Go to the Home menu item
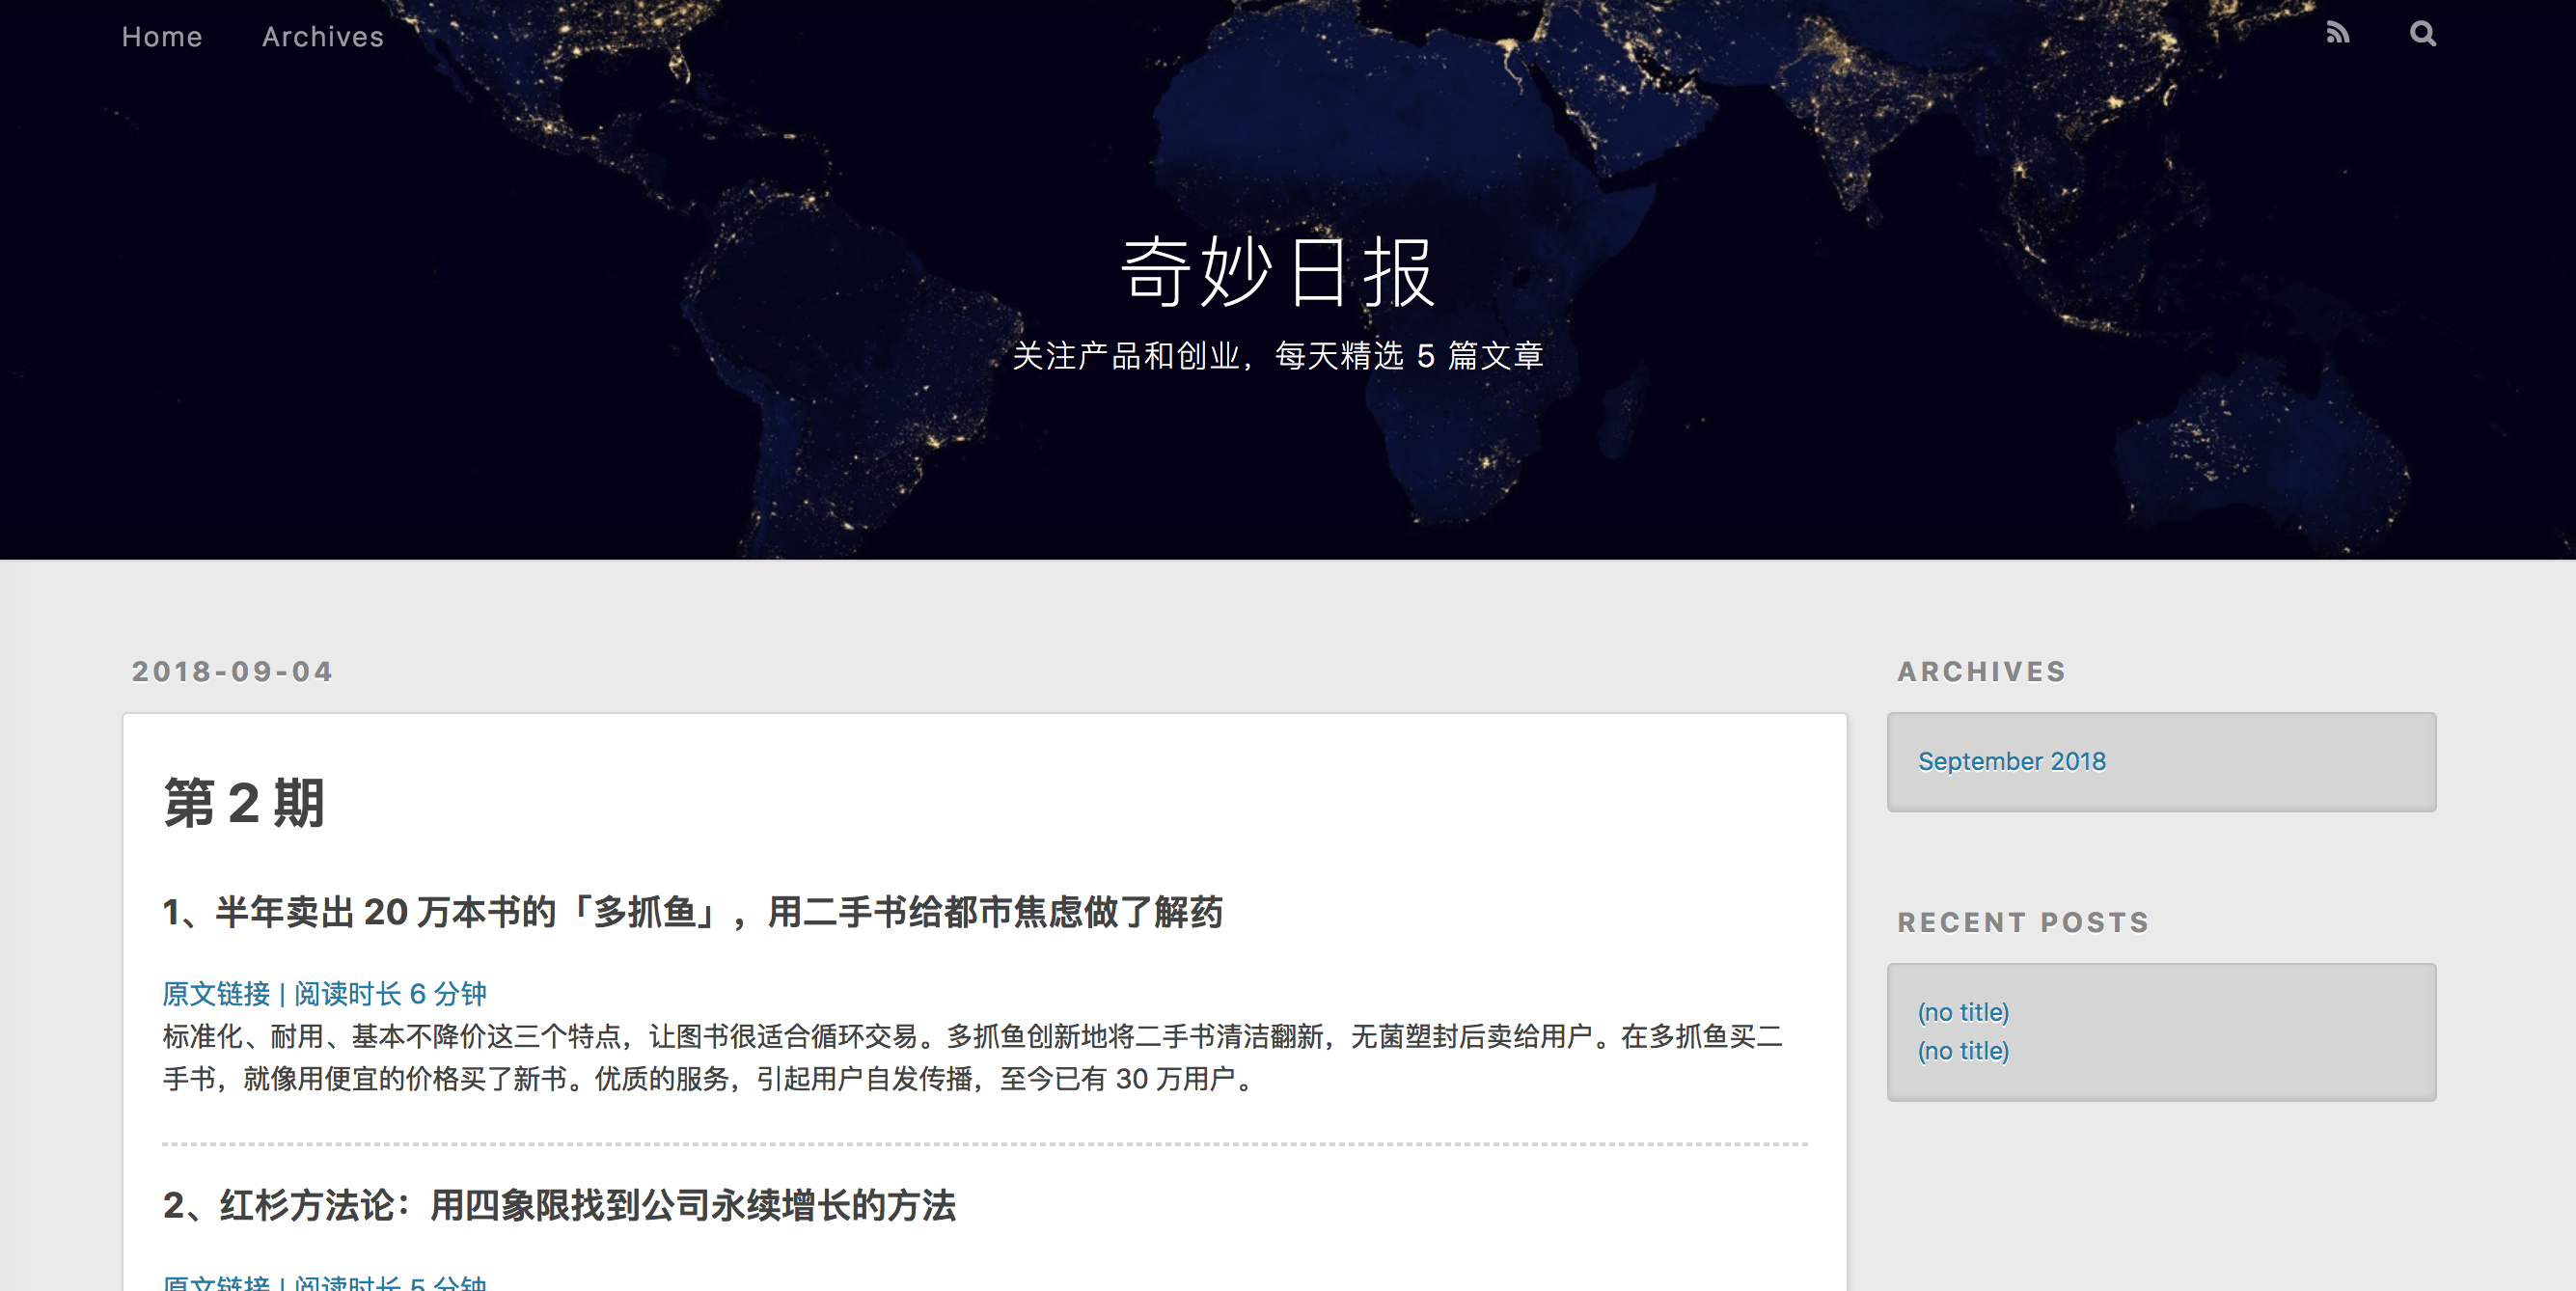Image resolution: width=2576 pixels, height=1291 pixels. click(x=162, y=37)
